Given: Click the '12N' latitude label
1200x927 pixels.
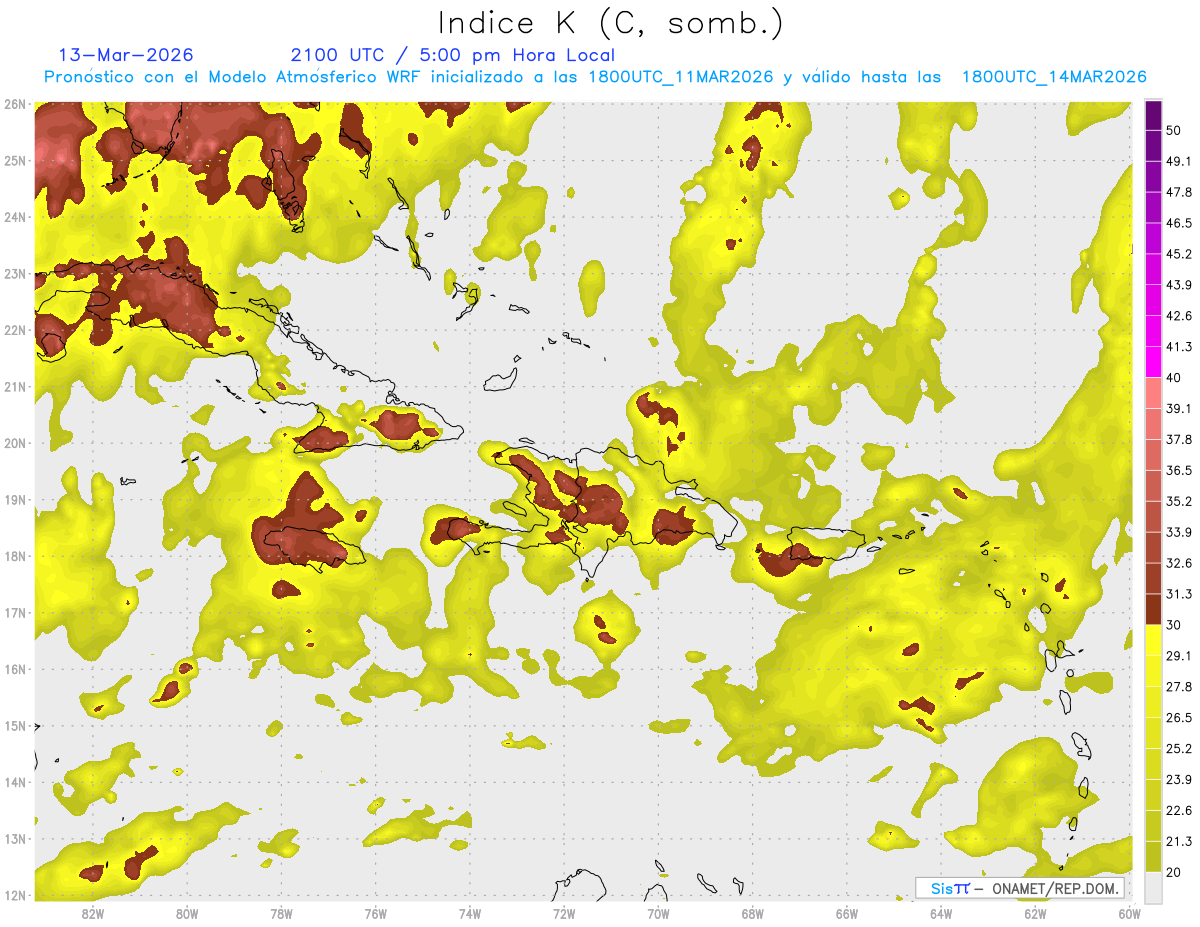Looking at the screenshot, I should (15, 895).
